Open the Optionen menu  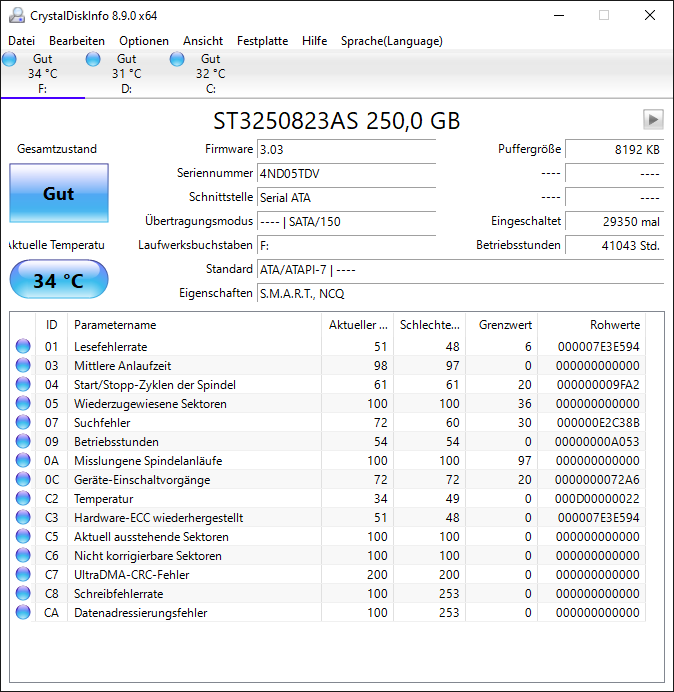click(x=144, y=41)
